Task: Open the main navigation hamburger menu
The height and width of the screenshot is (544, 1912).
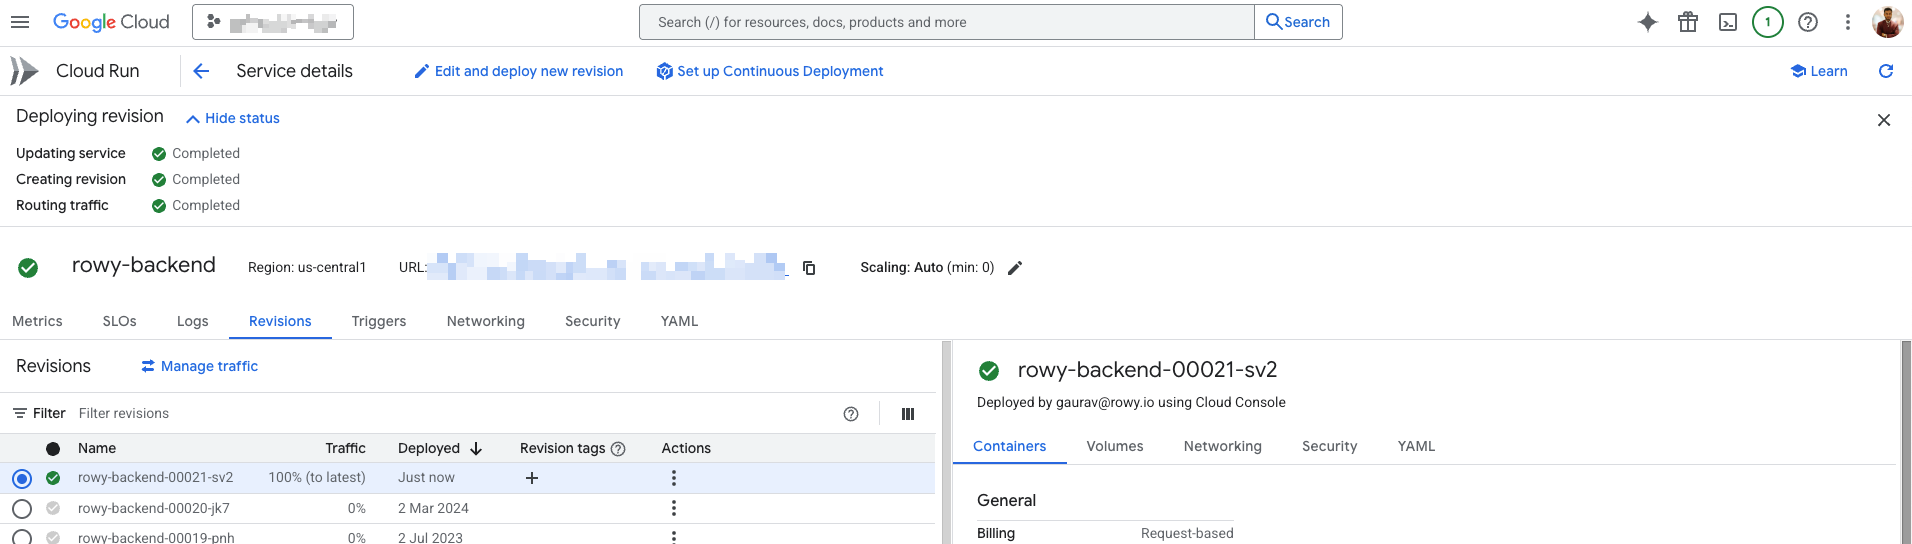Action: [20, 22]
